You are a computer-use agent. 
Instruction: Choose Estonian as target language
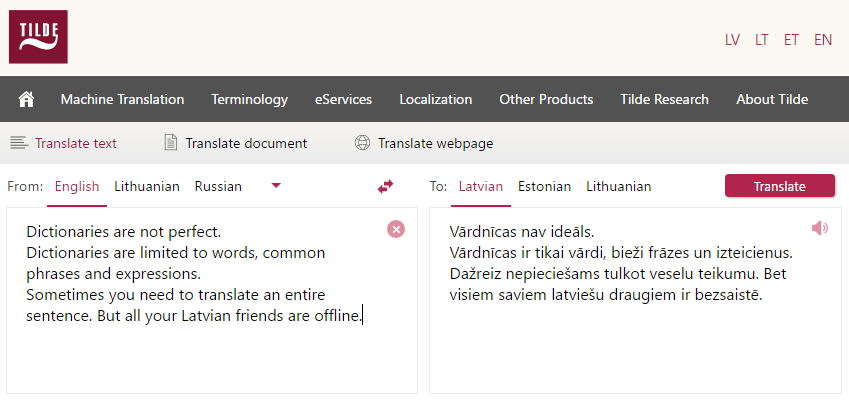pos(544,187)
